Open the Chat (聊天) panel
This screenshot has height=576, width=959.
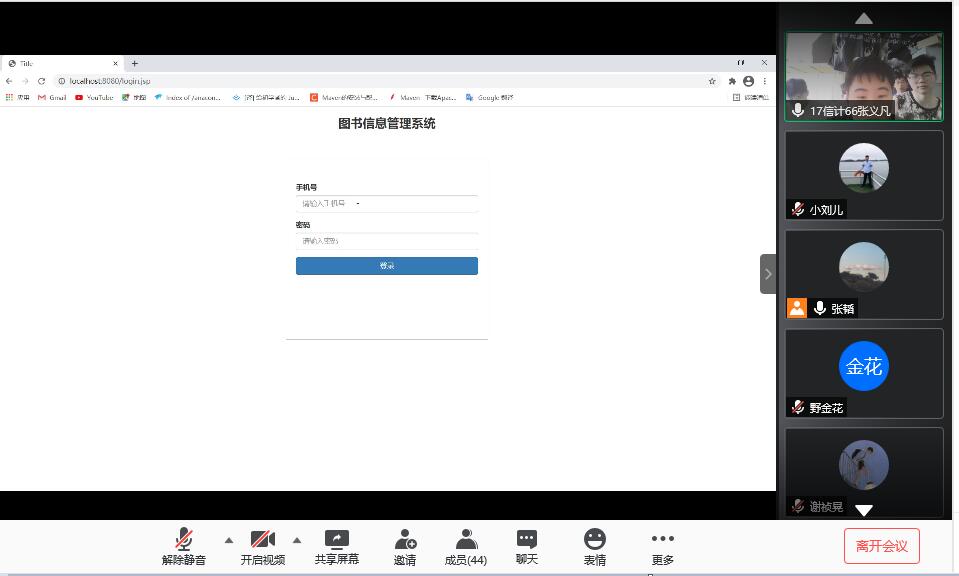(x=527, y=547)
